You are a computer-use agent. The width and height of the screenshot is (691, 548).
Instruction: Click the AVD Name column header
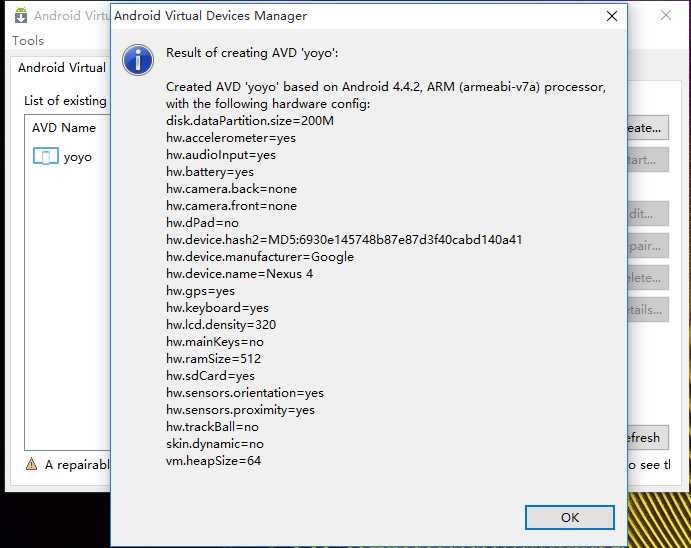(64, 128)
